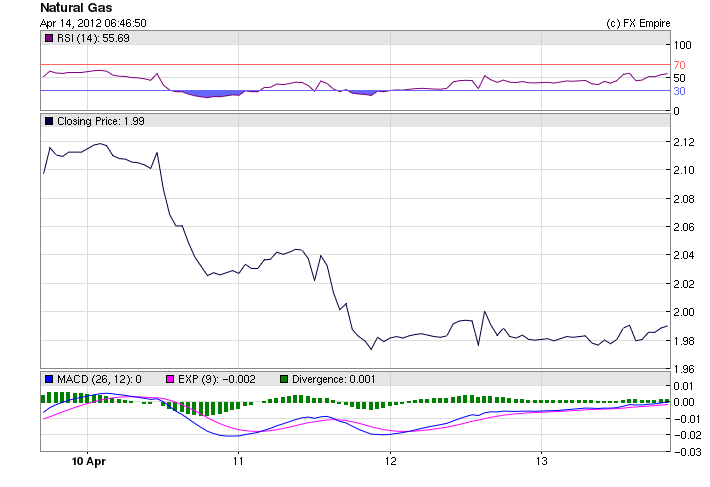This screenshot has height=487, width=710.
Task: Click the '100' RSI axis label
Action: click(x=682, y=45)
